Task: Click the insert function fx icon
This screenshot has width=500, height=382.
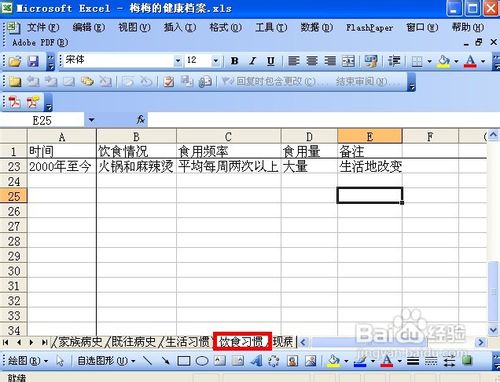Action: point(140,120)
